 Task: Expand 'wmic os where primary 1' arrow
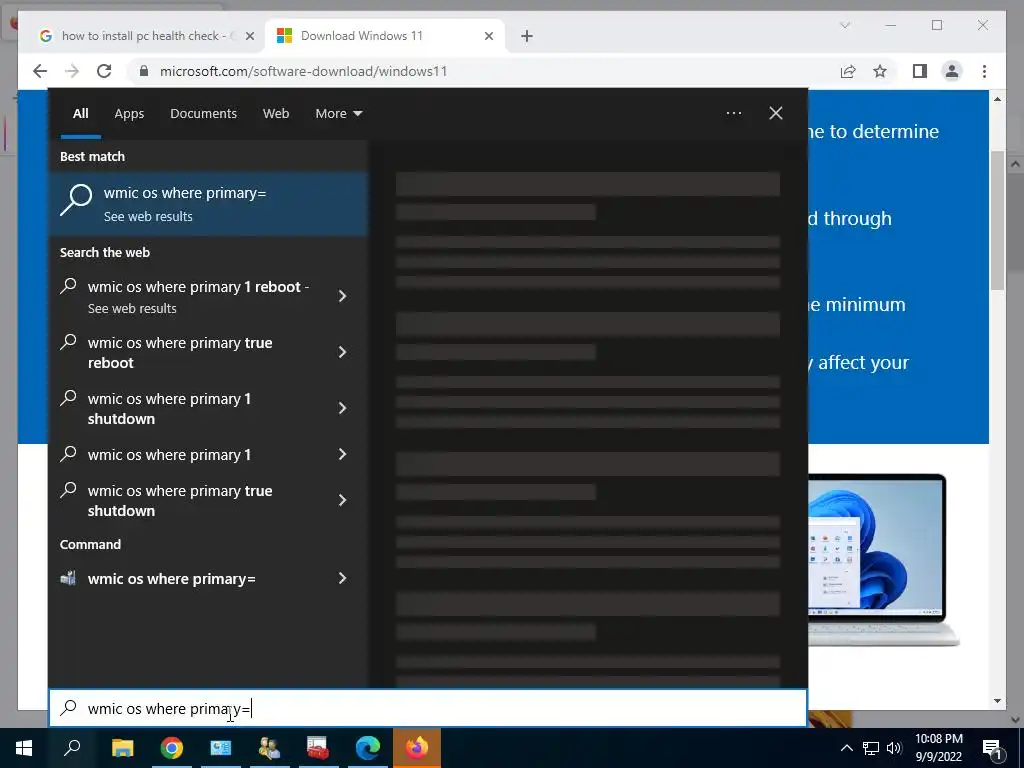pos(342,455)
